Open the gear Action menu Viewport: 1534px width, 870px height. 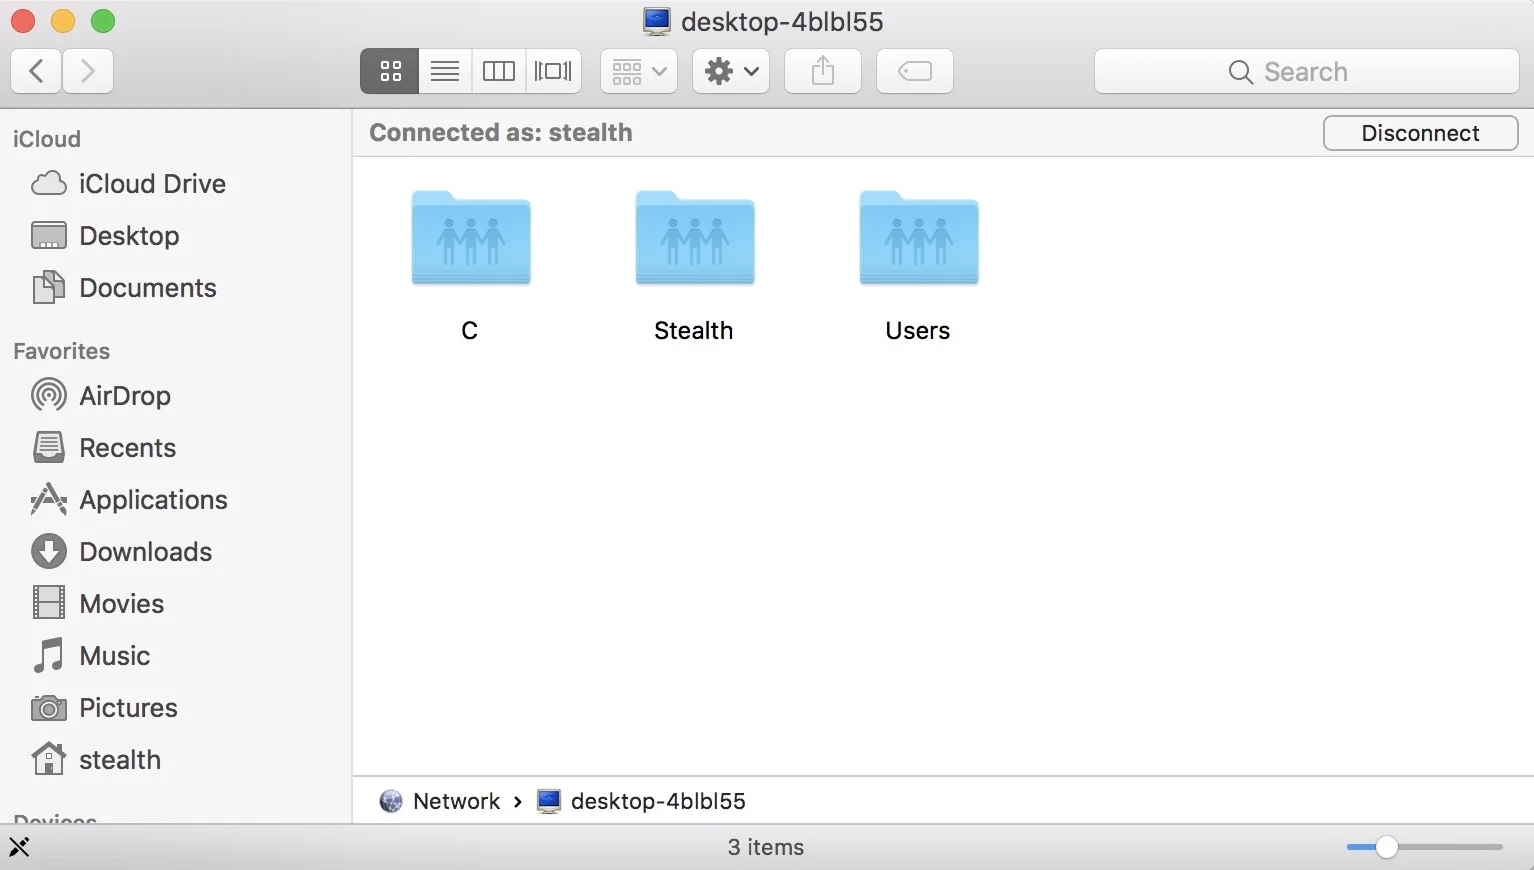pyautogui.click(x=731, y=71)
